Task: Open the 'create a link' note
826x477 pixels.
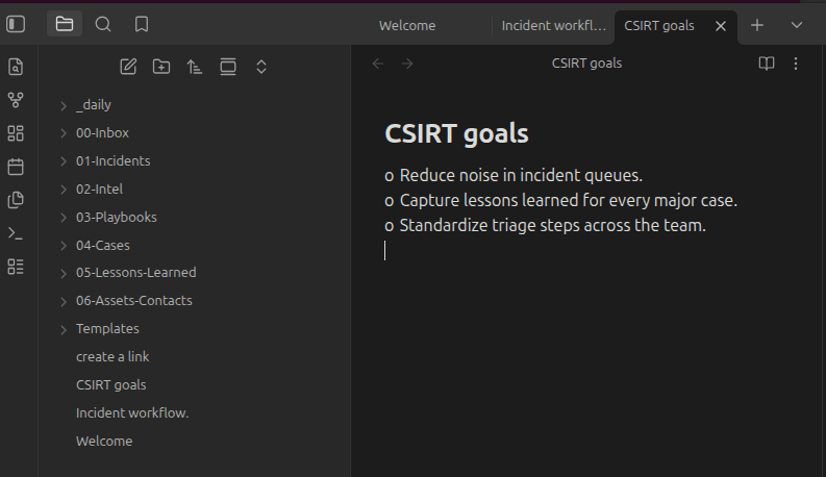Action: point(112,357)
